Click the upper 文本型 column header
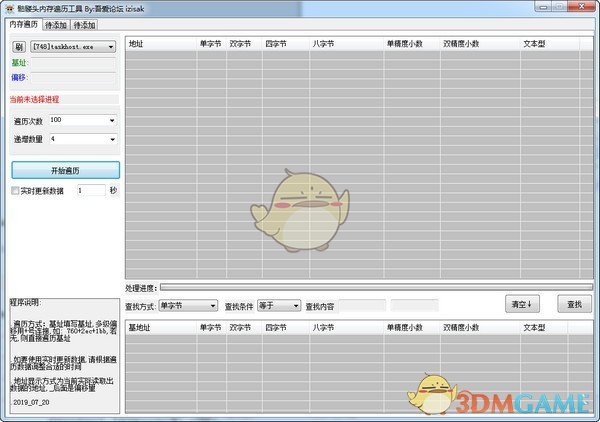600x422 pixels. [x=550, y=44]
